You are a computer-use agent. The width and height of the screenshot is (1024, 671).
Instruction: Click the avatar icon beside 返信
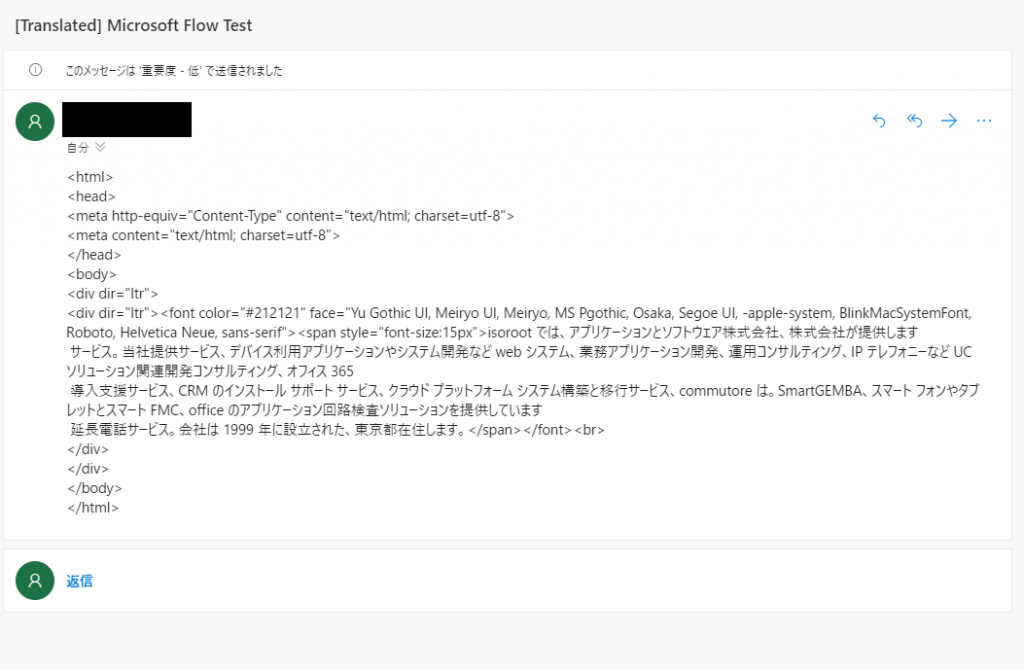[35, 580]
